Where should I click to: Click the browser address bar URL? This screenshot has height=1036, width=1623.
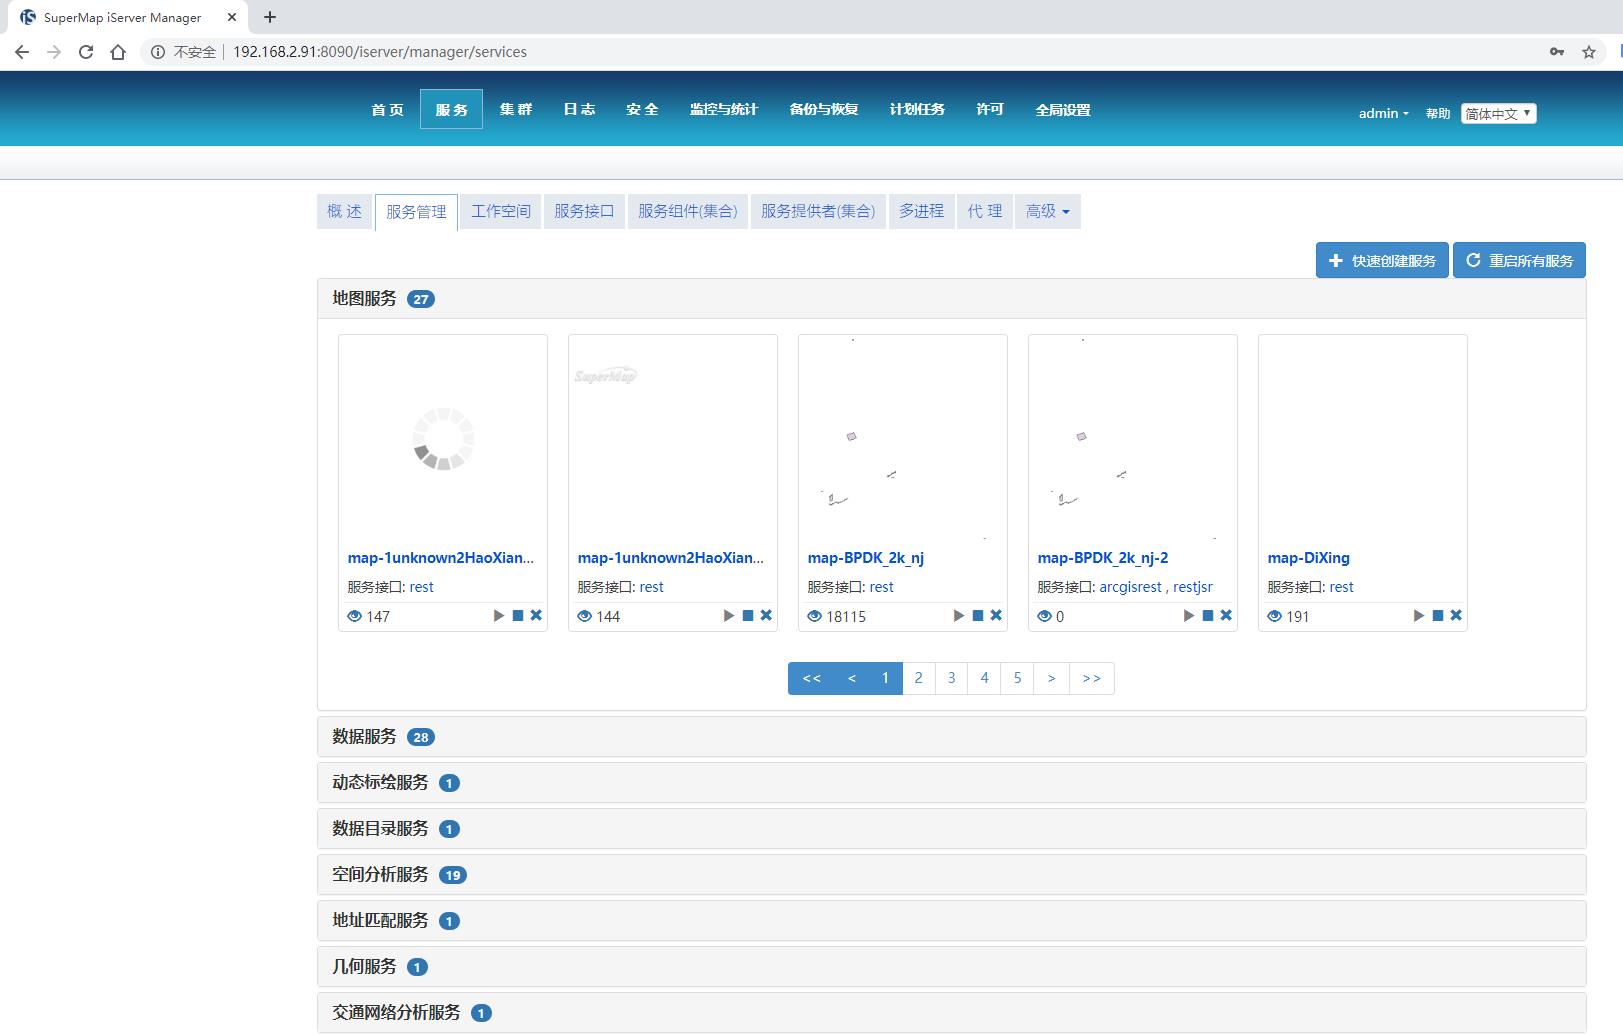[x=380, y=52]
